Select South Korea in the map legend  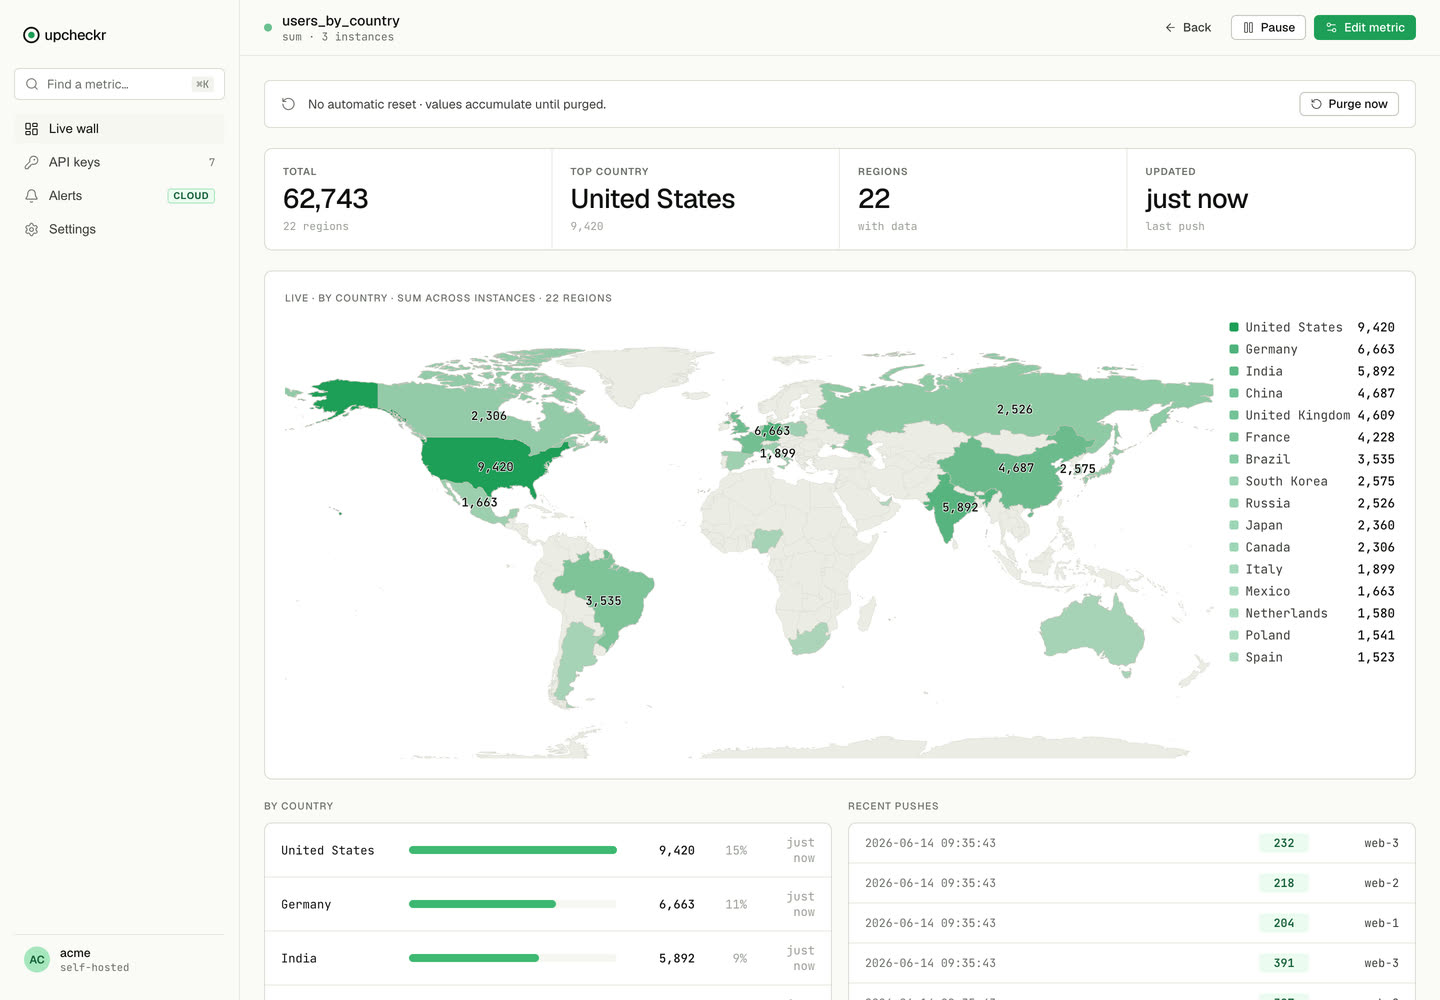(x=1311, y=481)
